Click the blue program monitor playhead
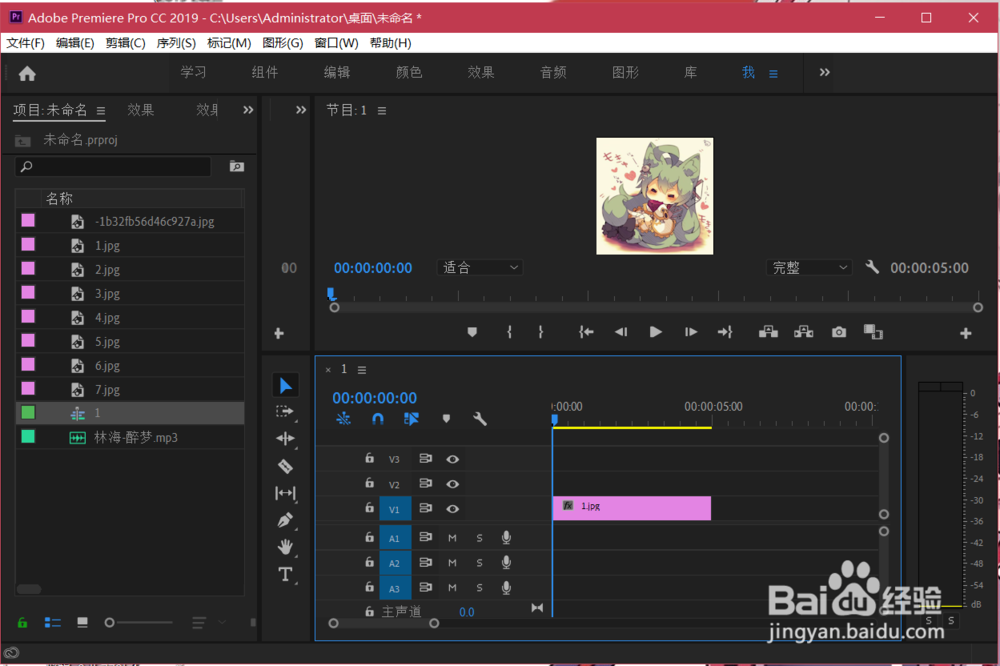The width and height of the screenshot is (1000, 666). tap(331, 293)
